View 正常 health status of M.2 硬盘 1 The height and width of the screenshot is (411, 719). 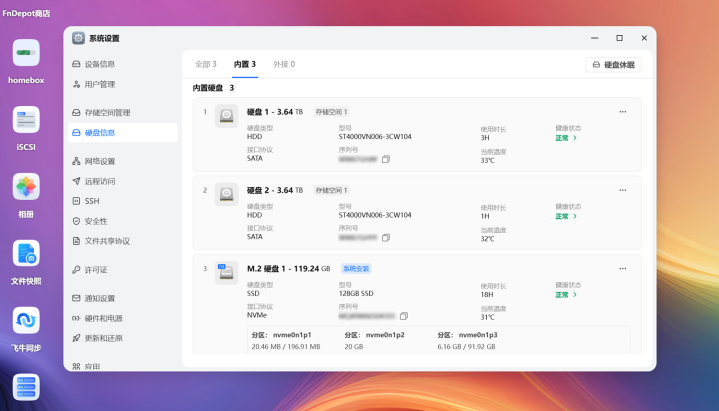(x=566, y=295)
